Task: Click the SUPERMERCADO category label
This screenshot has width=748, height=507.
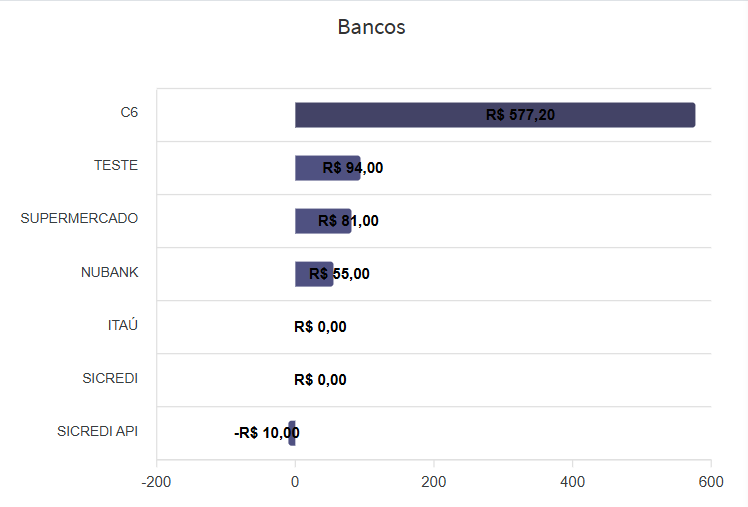Action: [x=79, y=218]
